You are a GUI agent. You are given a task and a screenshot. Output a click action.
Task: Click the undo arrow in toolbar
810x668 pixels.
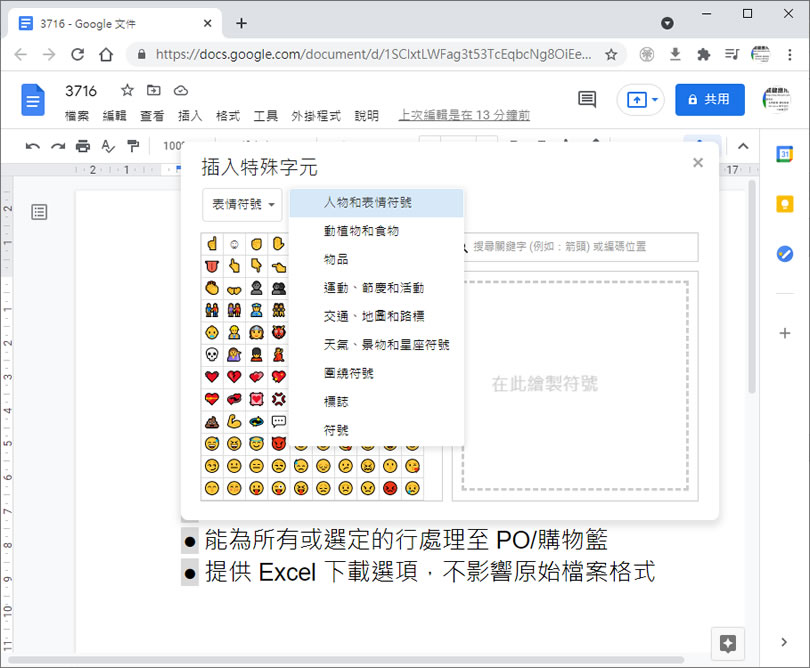33,146
